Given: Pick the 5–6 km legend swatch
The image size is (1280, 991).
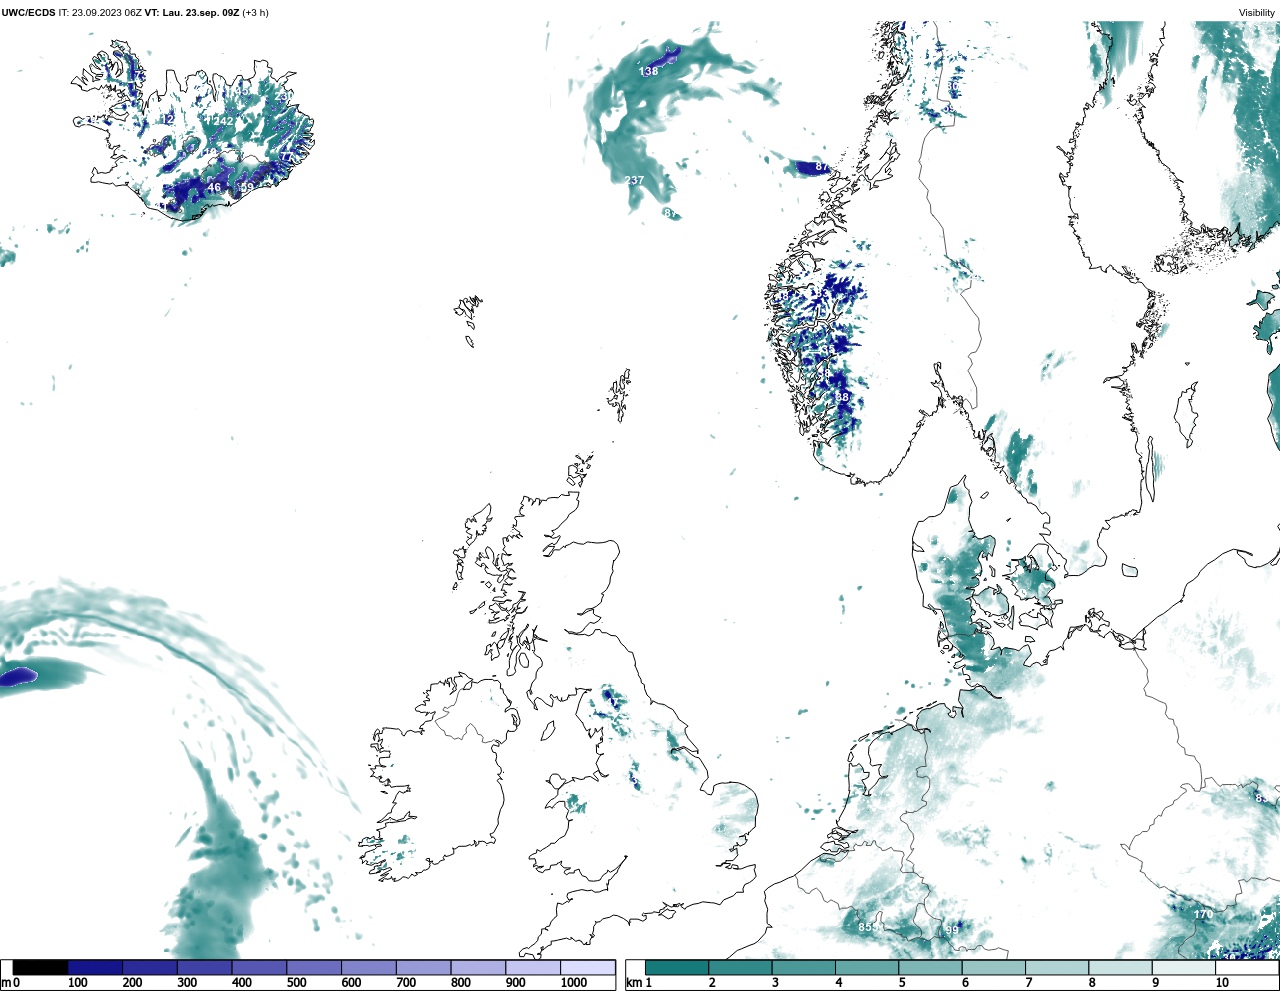Looking at the screenshot, I should click(930, 967).
